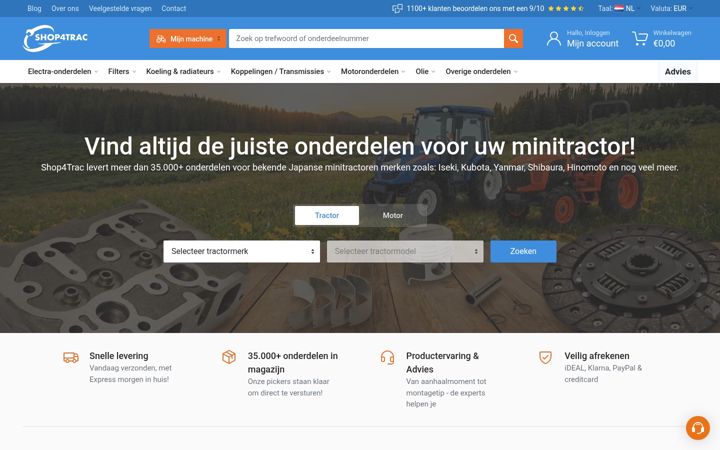The image size is (720, 450).
Task: Click the Vind altijd de juiste onderdelen headline
Action: (360, 146)
